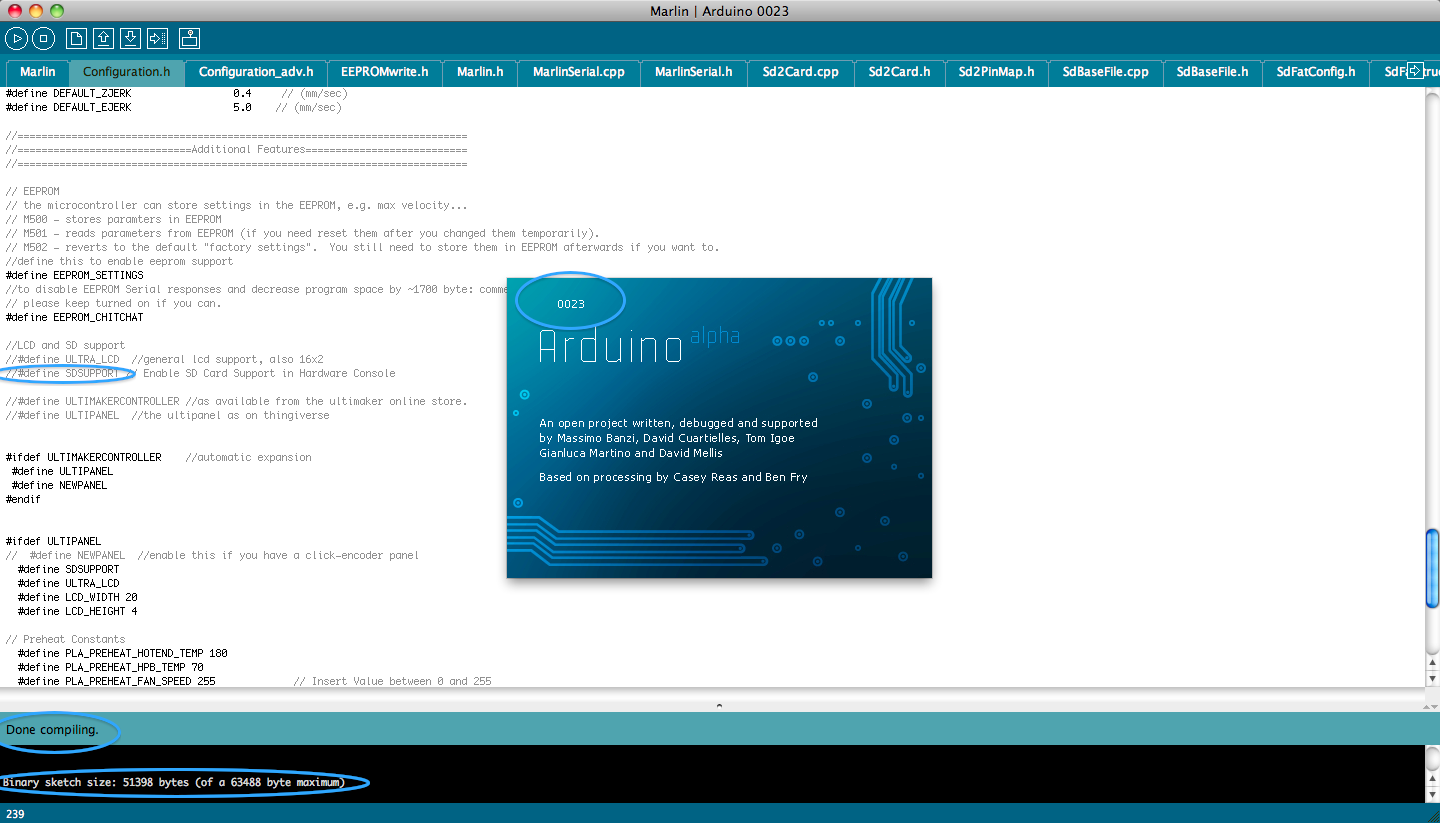
Task: Click the Stop toolbar button
Action: click(x=43, y=39)
